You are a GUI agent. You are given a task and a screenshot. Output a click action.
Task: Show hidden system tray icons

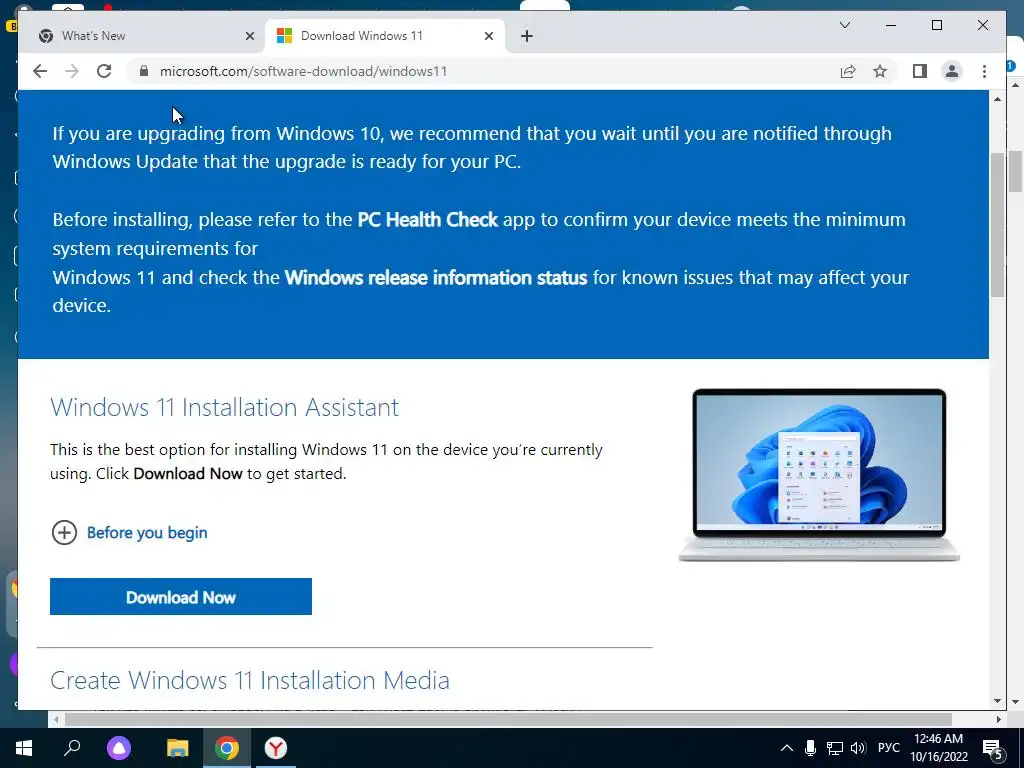tap(787, 748)
